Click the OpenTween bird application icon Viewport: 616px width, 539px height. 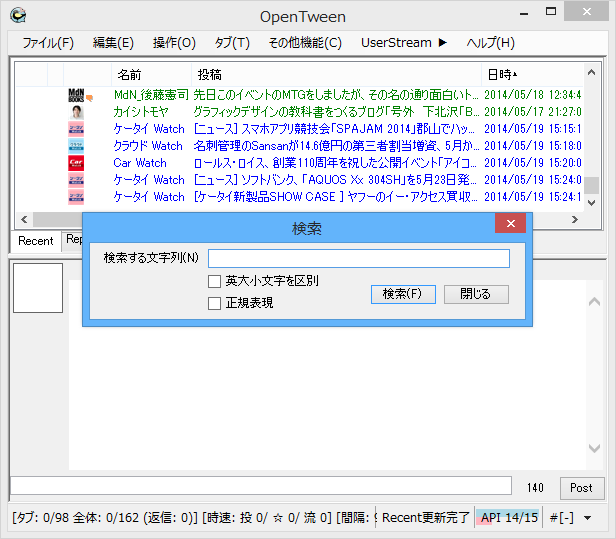(x=18, y=16)
